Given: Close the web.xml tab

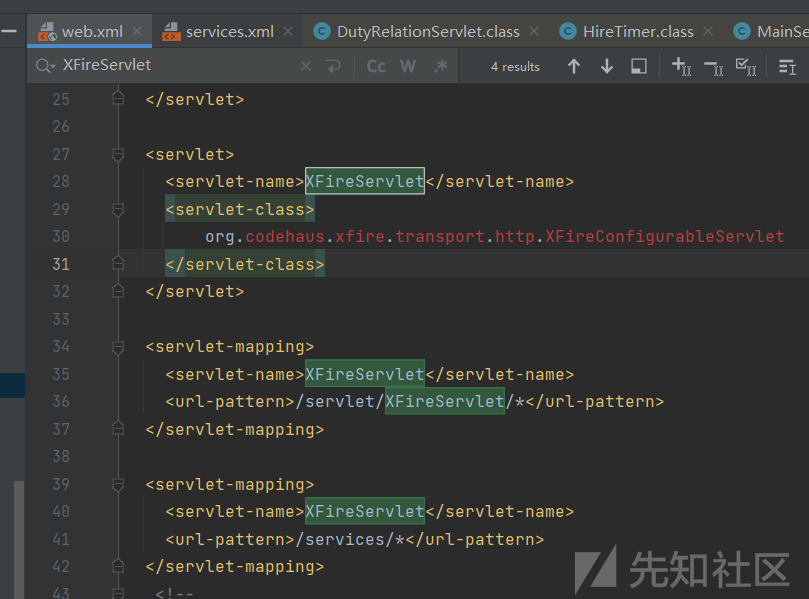Looking at the screenshot, I should 137,31.
